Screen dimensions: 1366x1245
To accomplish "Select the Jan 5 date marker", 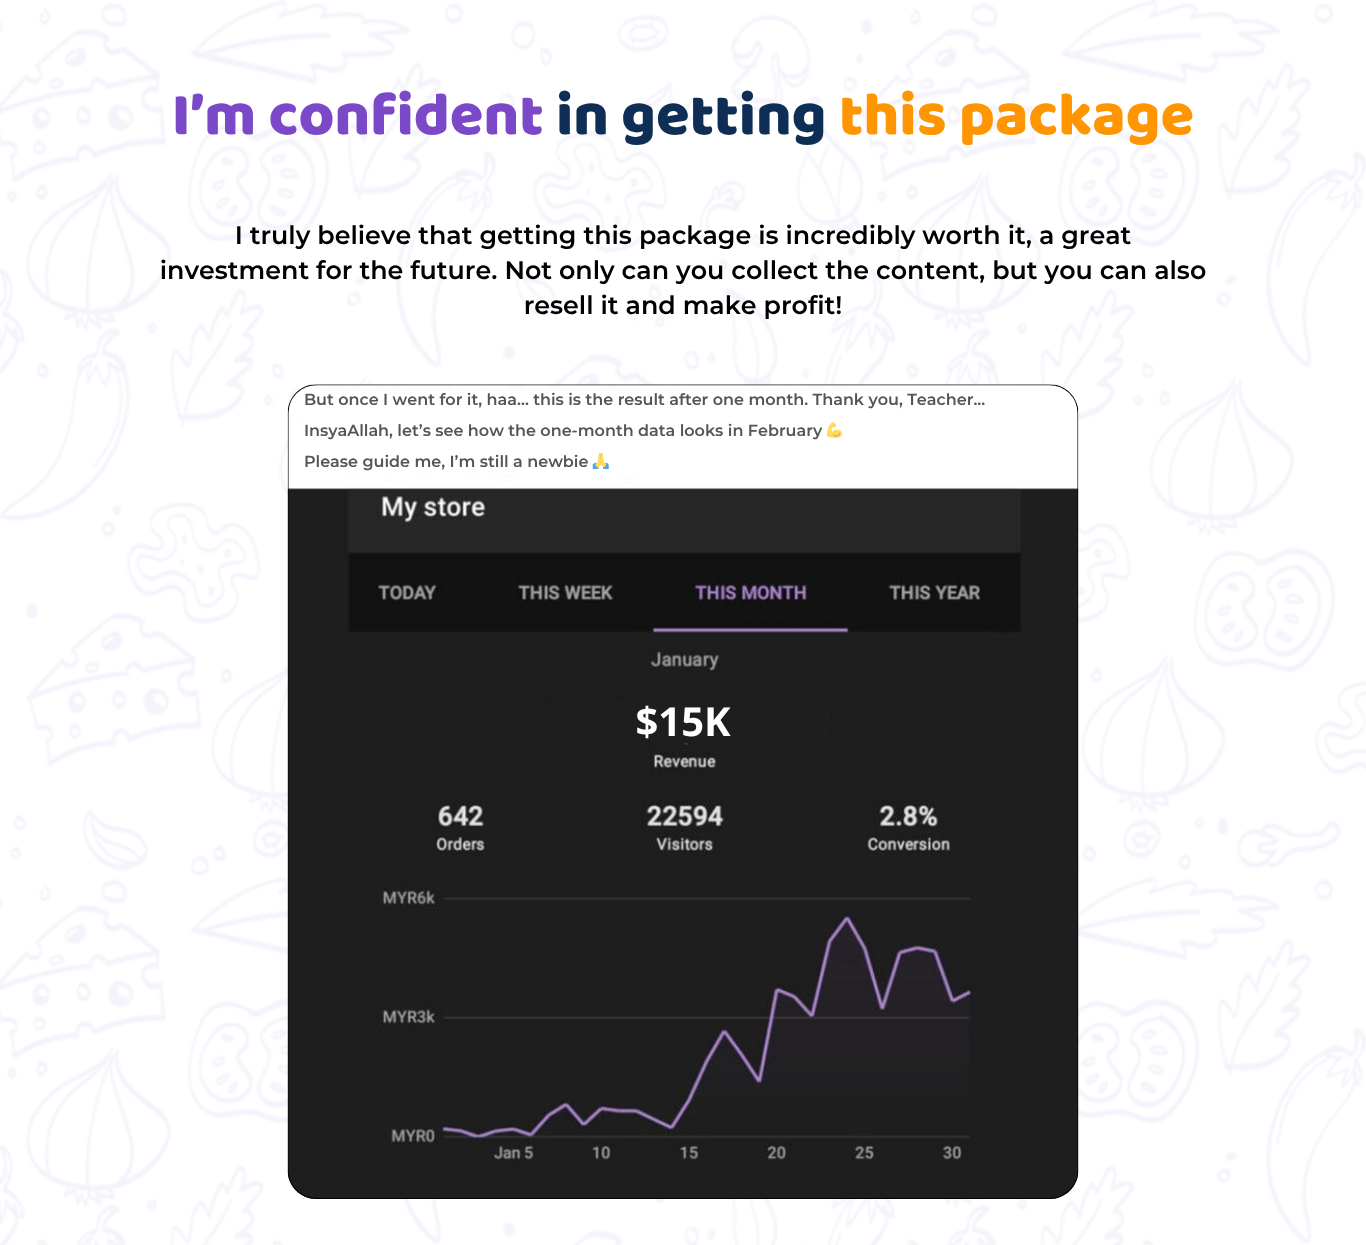I will 513,1153.
